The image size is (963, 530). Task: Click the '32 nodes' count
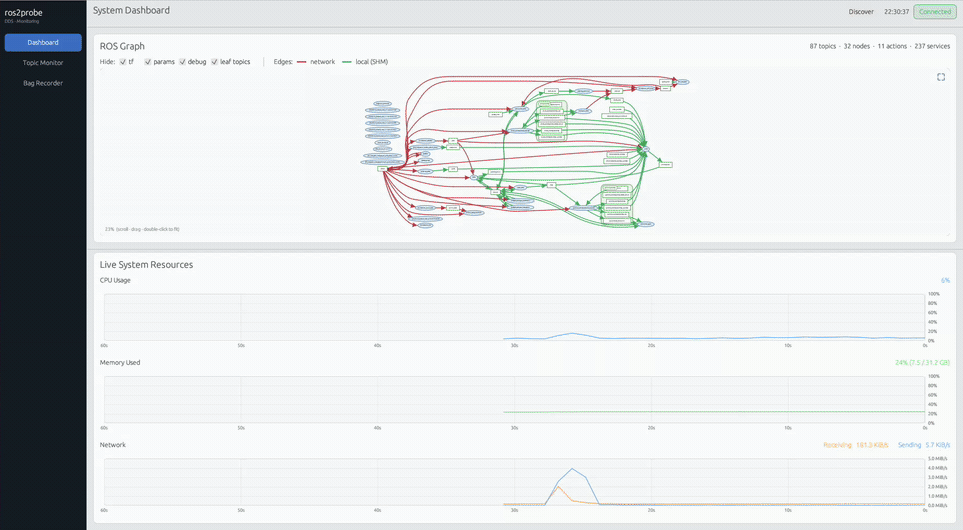coord(857,46)
